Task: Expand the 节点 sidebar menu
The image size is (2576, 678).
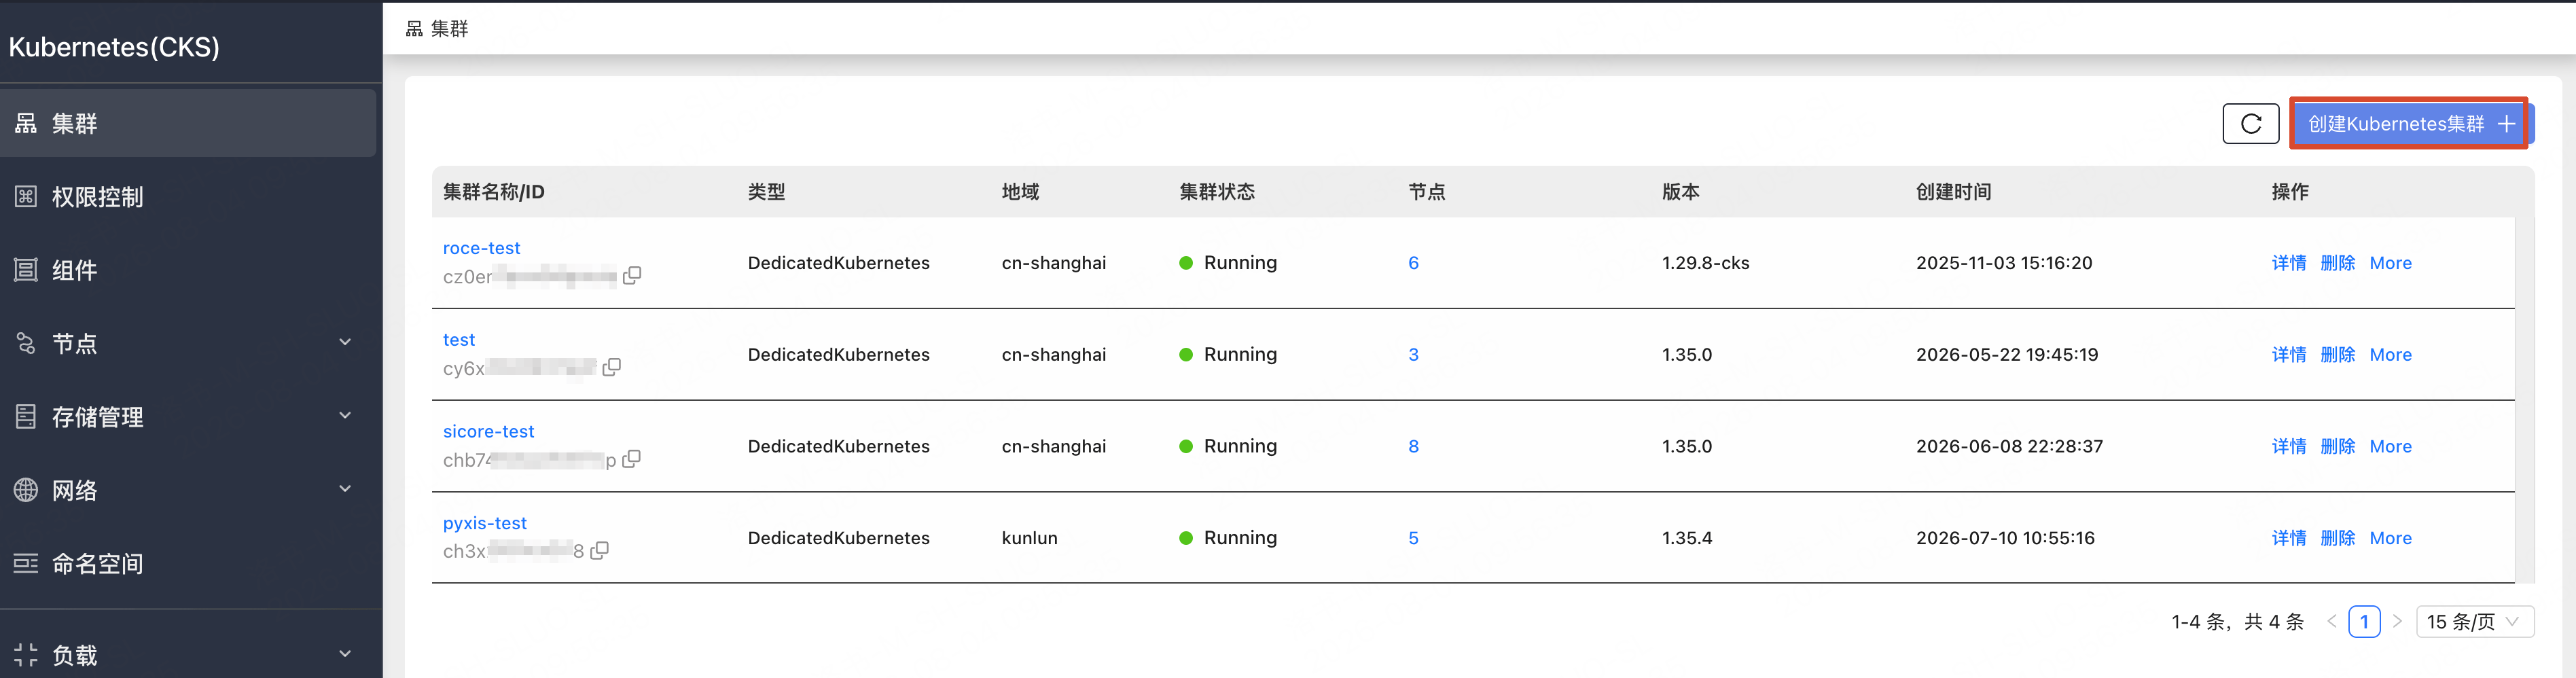Action: point(345,343)
